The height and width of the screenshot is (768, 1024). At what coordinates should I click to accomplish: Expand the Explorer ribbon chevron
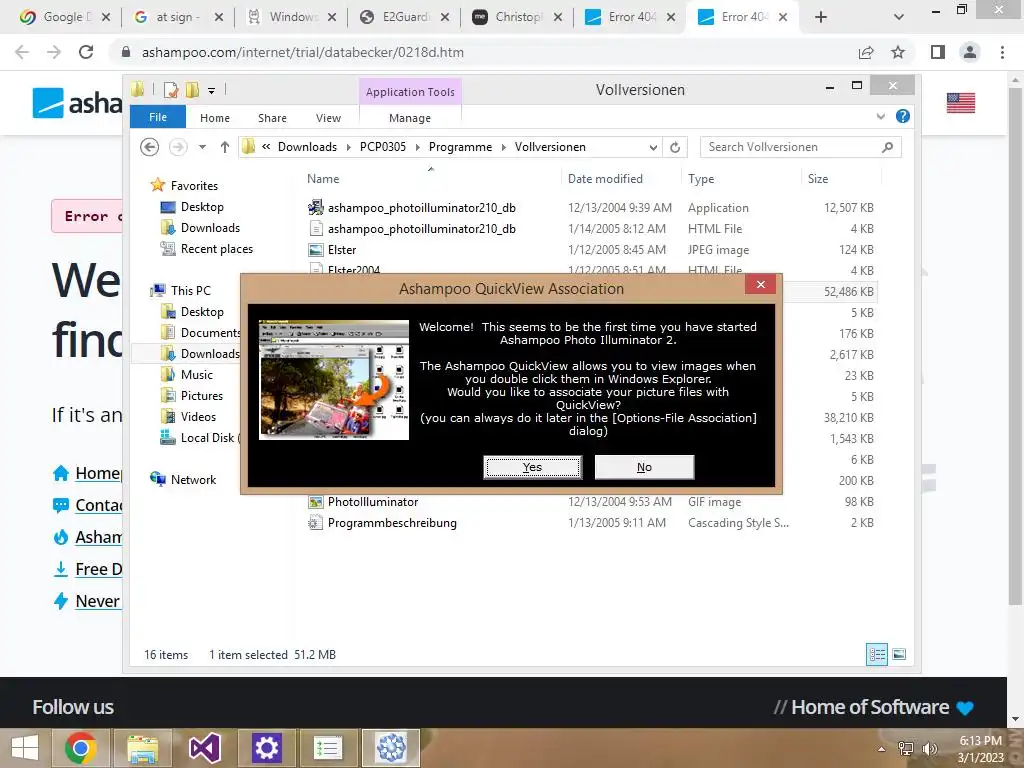(880, 117)
